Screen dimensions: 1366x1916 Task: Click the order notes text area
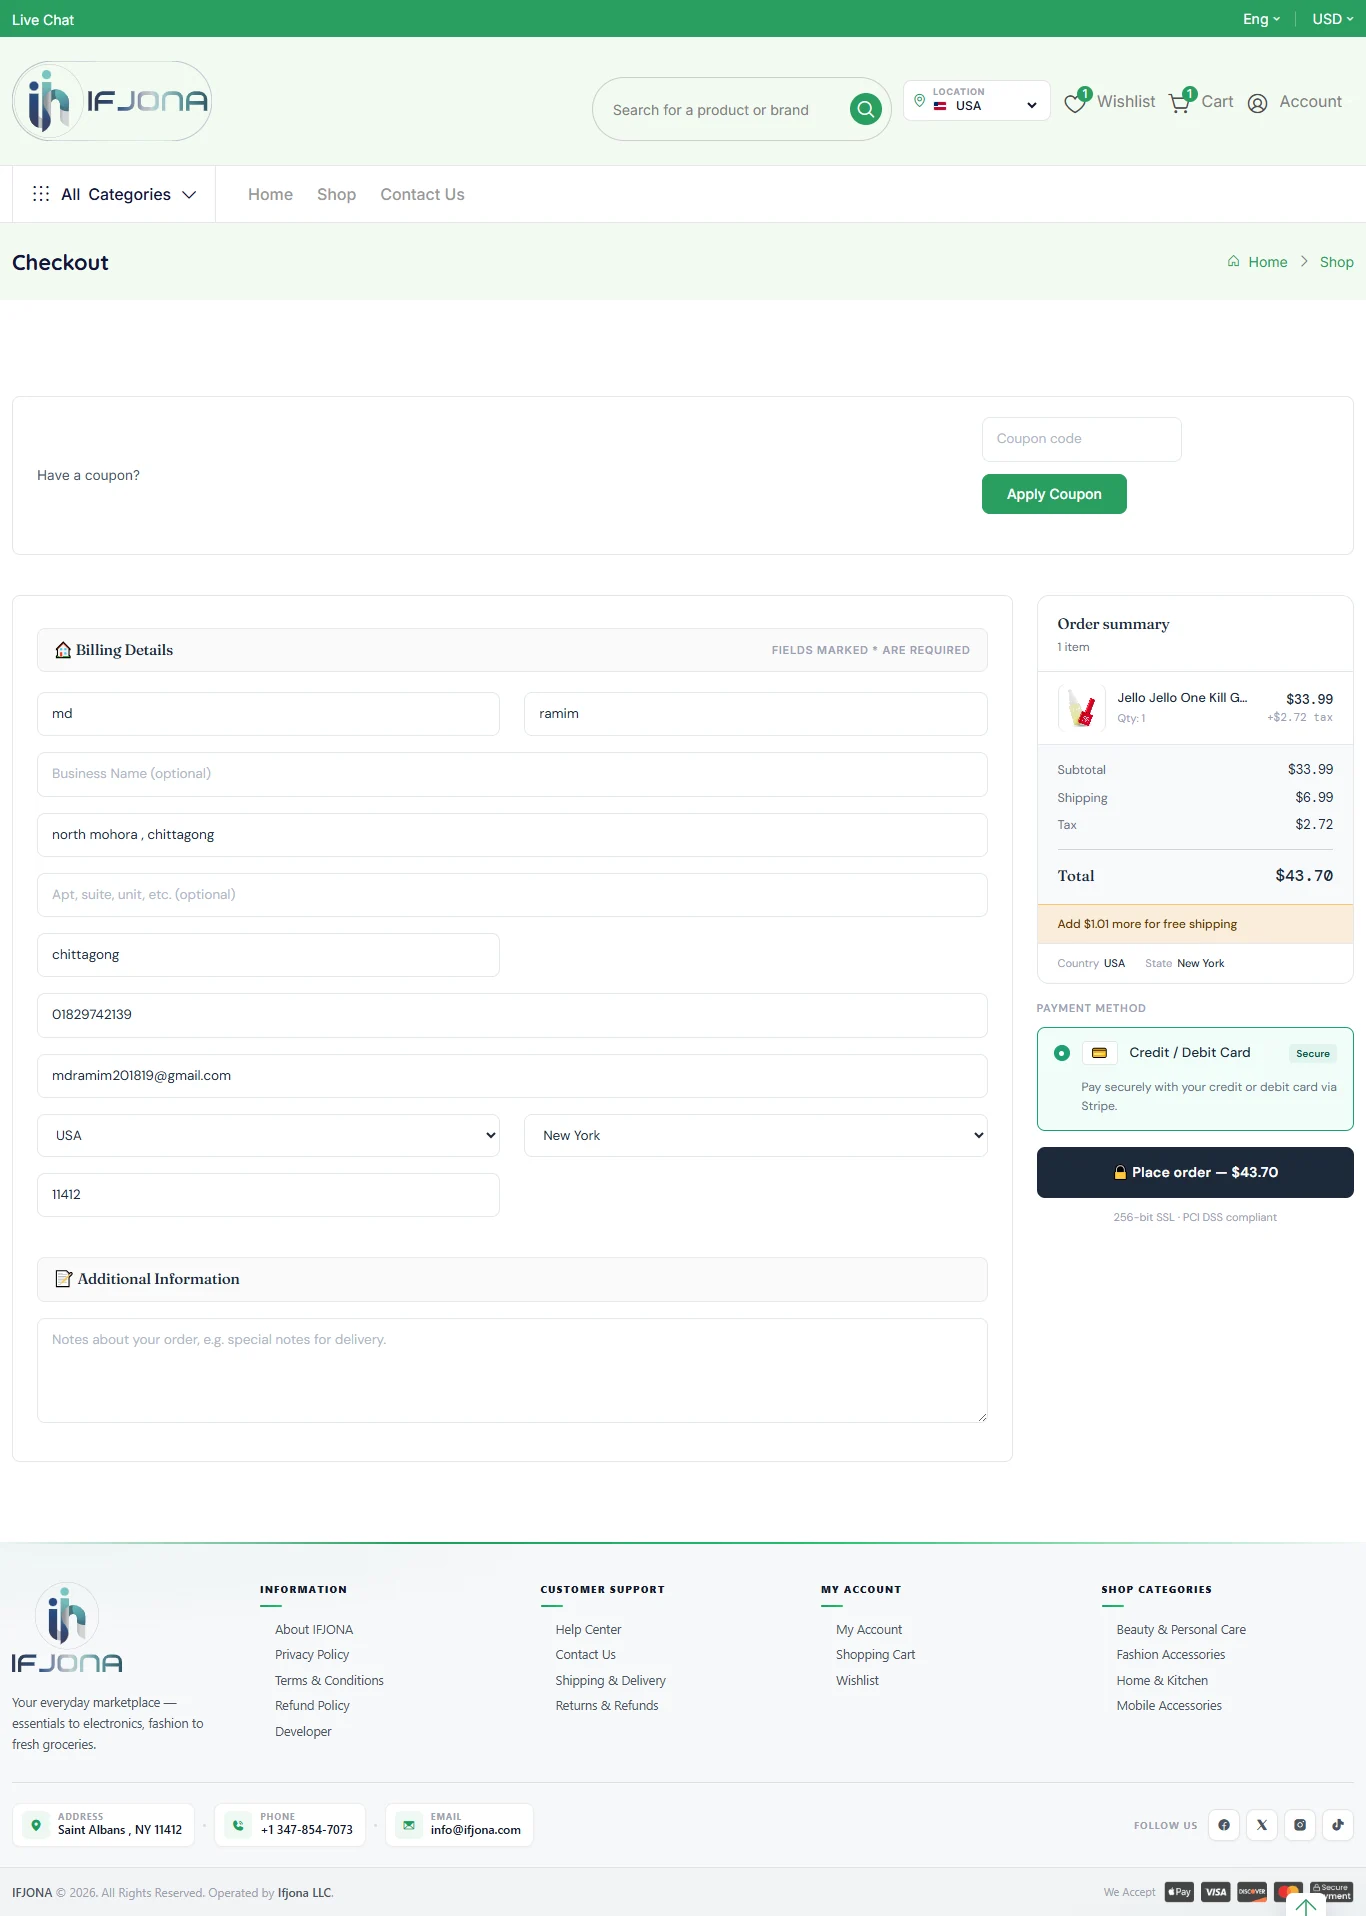click(x=512, y=1370)
